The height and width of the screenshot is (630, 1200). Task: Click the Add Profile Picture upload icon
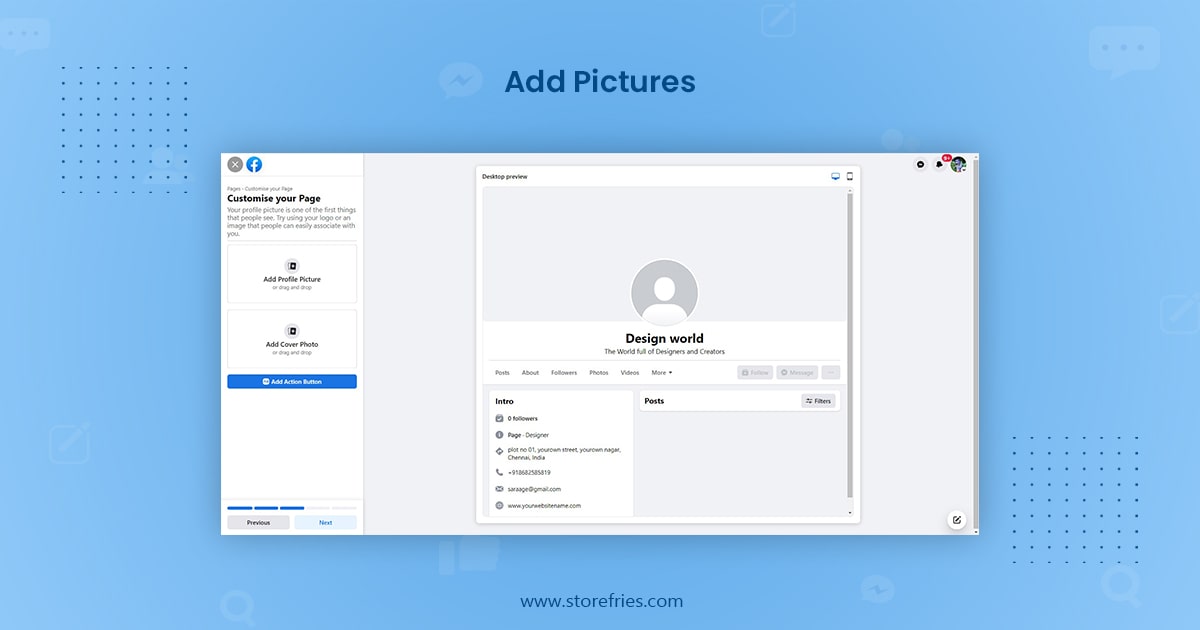292,266
